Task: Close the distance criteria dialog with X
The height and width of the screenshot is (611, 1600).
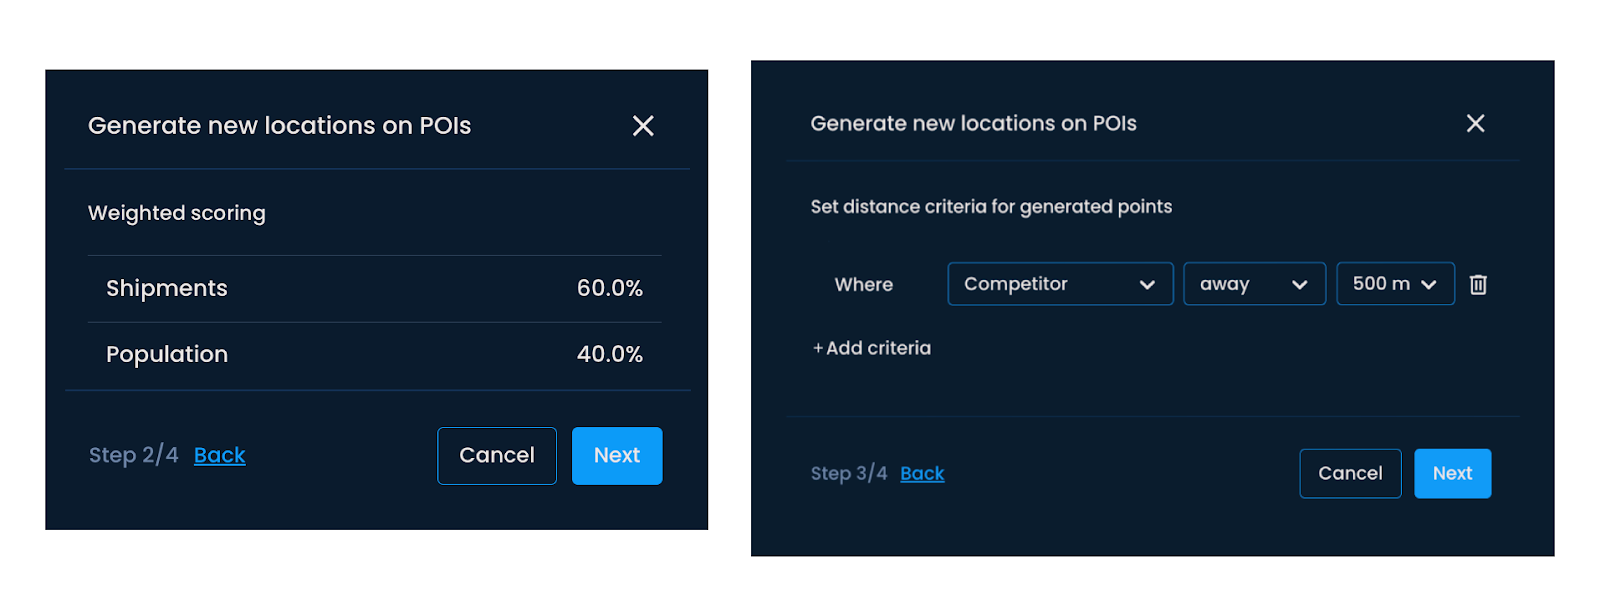Action: click(1475, 123)
